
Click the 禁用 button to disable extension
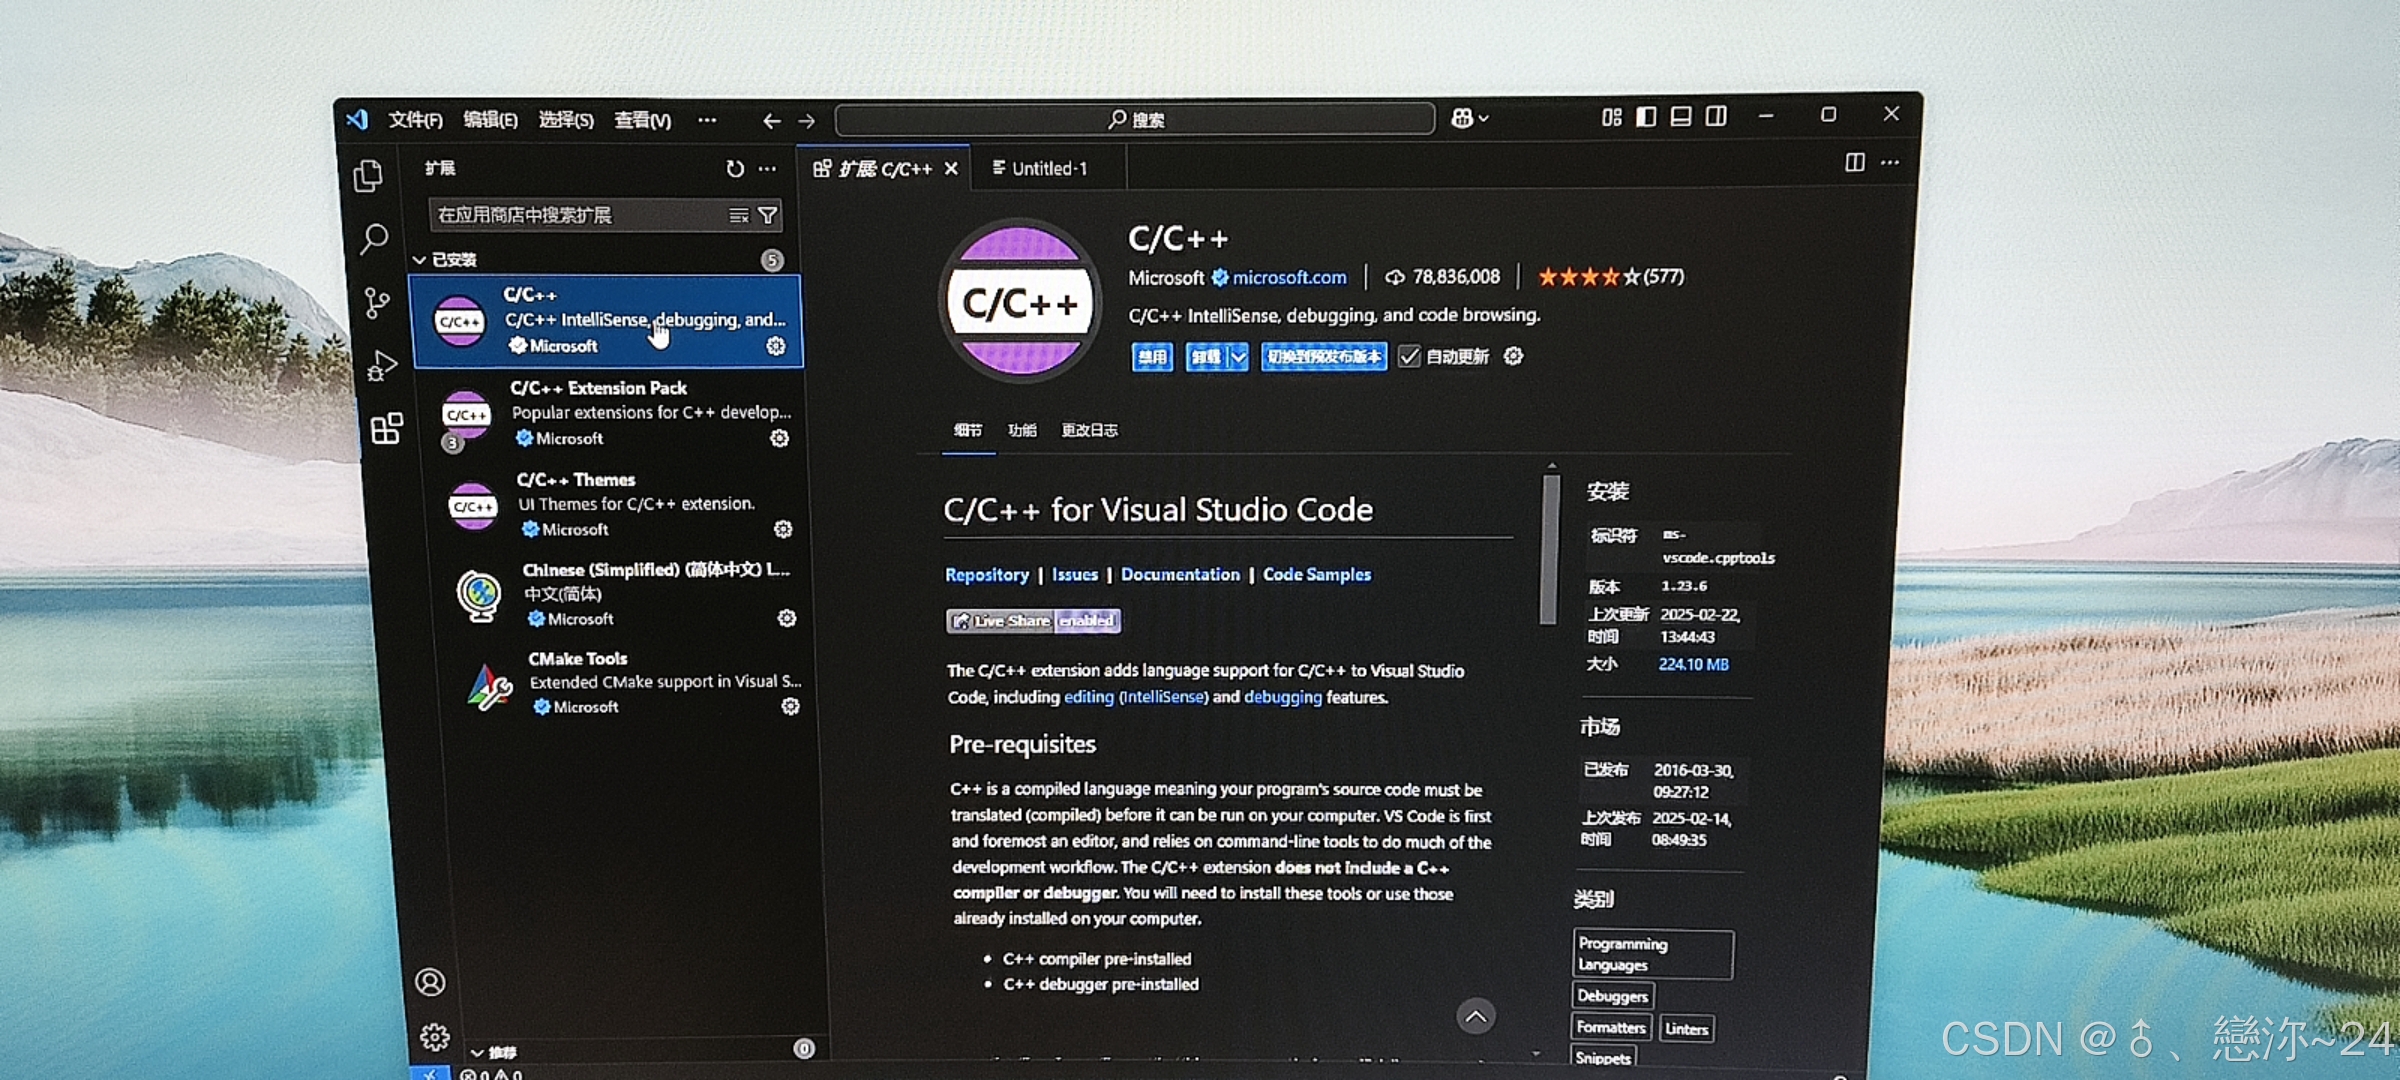1151,357
